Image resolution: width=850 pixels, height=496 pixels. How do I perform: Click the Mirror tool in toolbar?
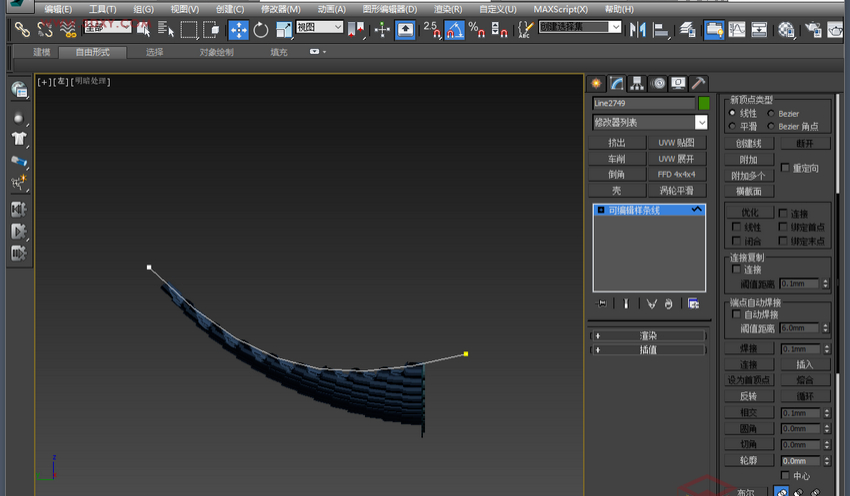(637, 30)
